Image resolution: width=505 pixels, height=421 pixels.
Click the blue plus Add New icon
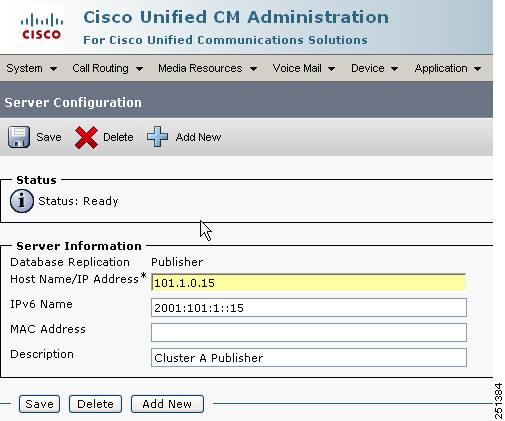[157, 137]
